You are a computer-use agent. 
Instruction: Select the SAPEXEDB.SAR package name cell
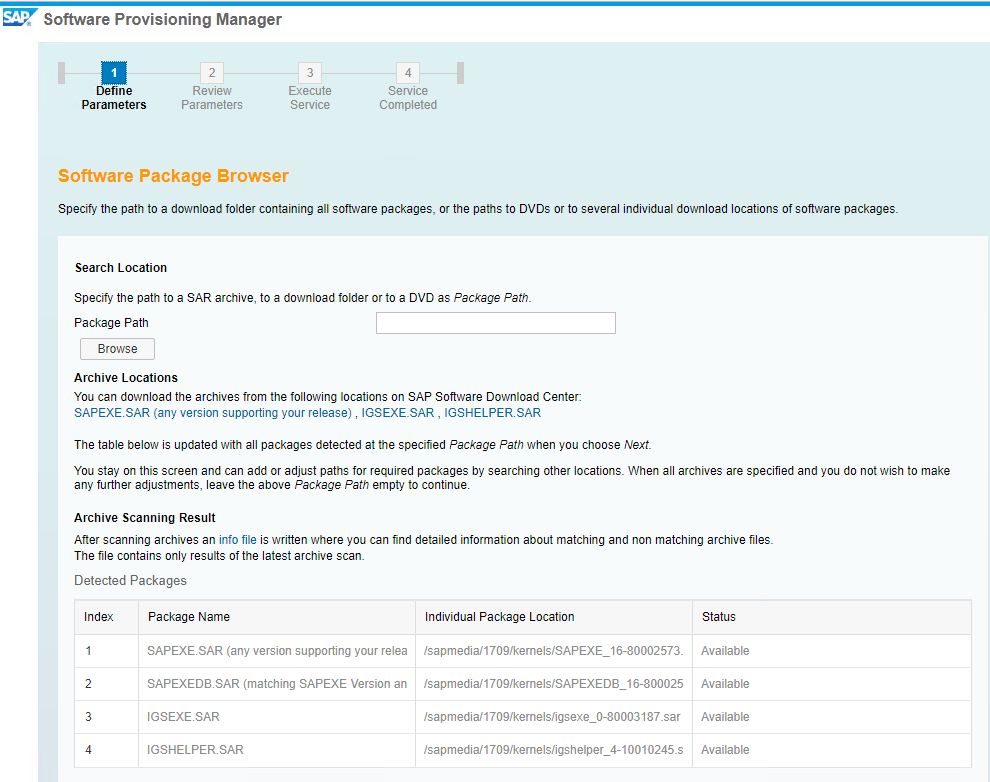point(277,684)
